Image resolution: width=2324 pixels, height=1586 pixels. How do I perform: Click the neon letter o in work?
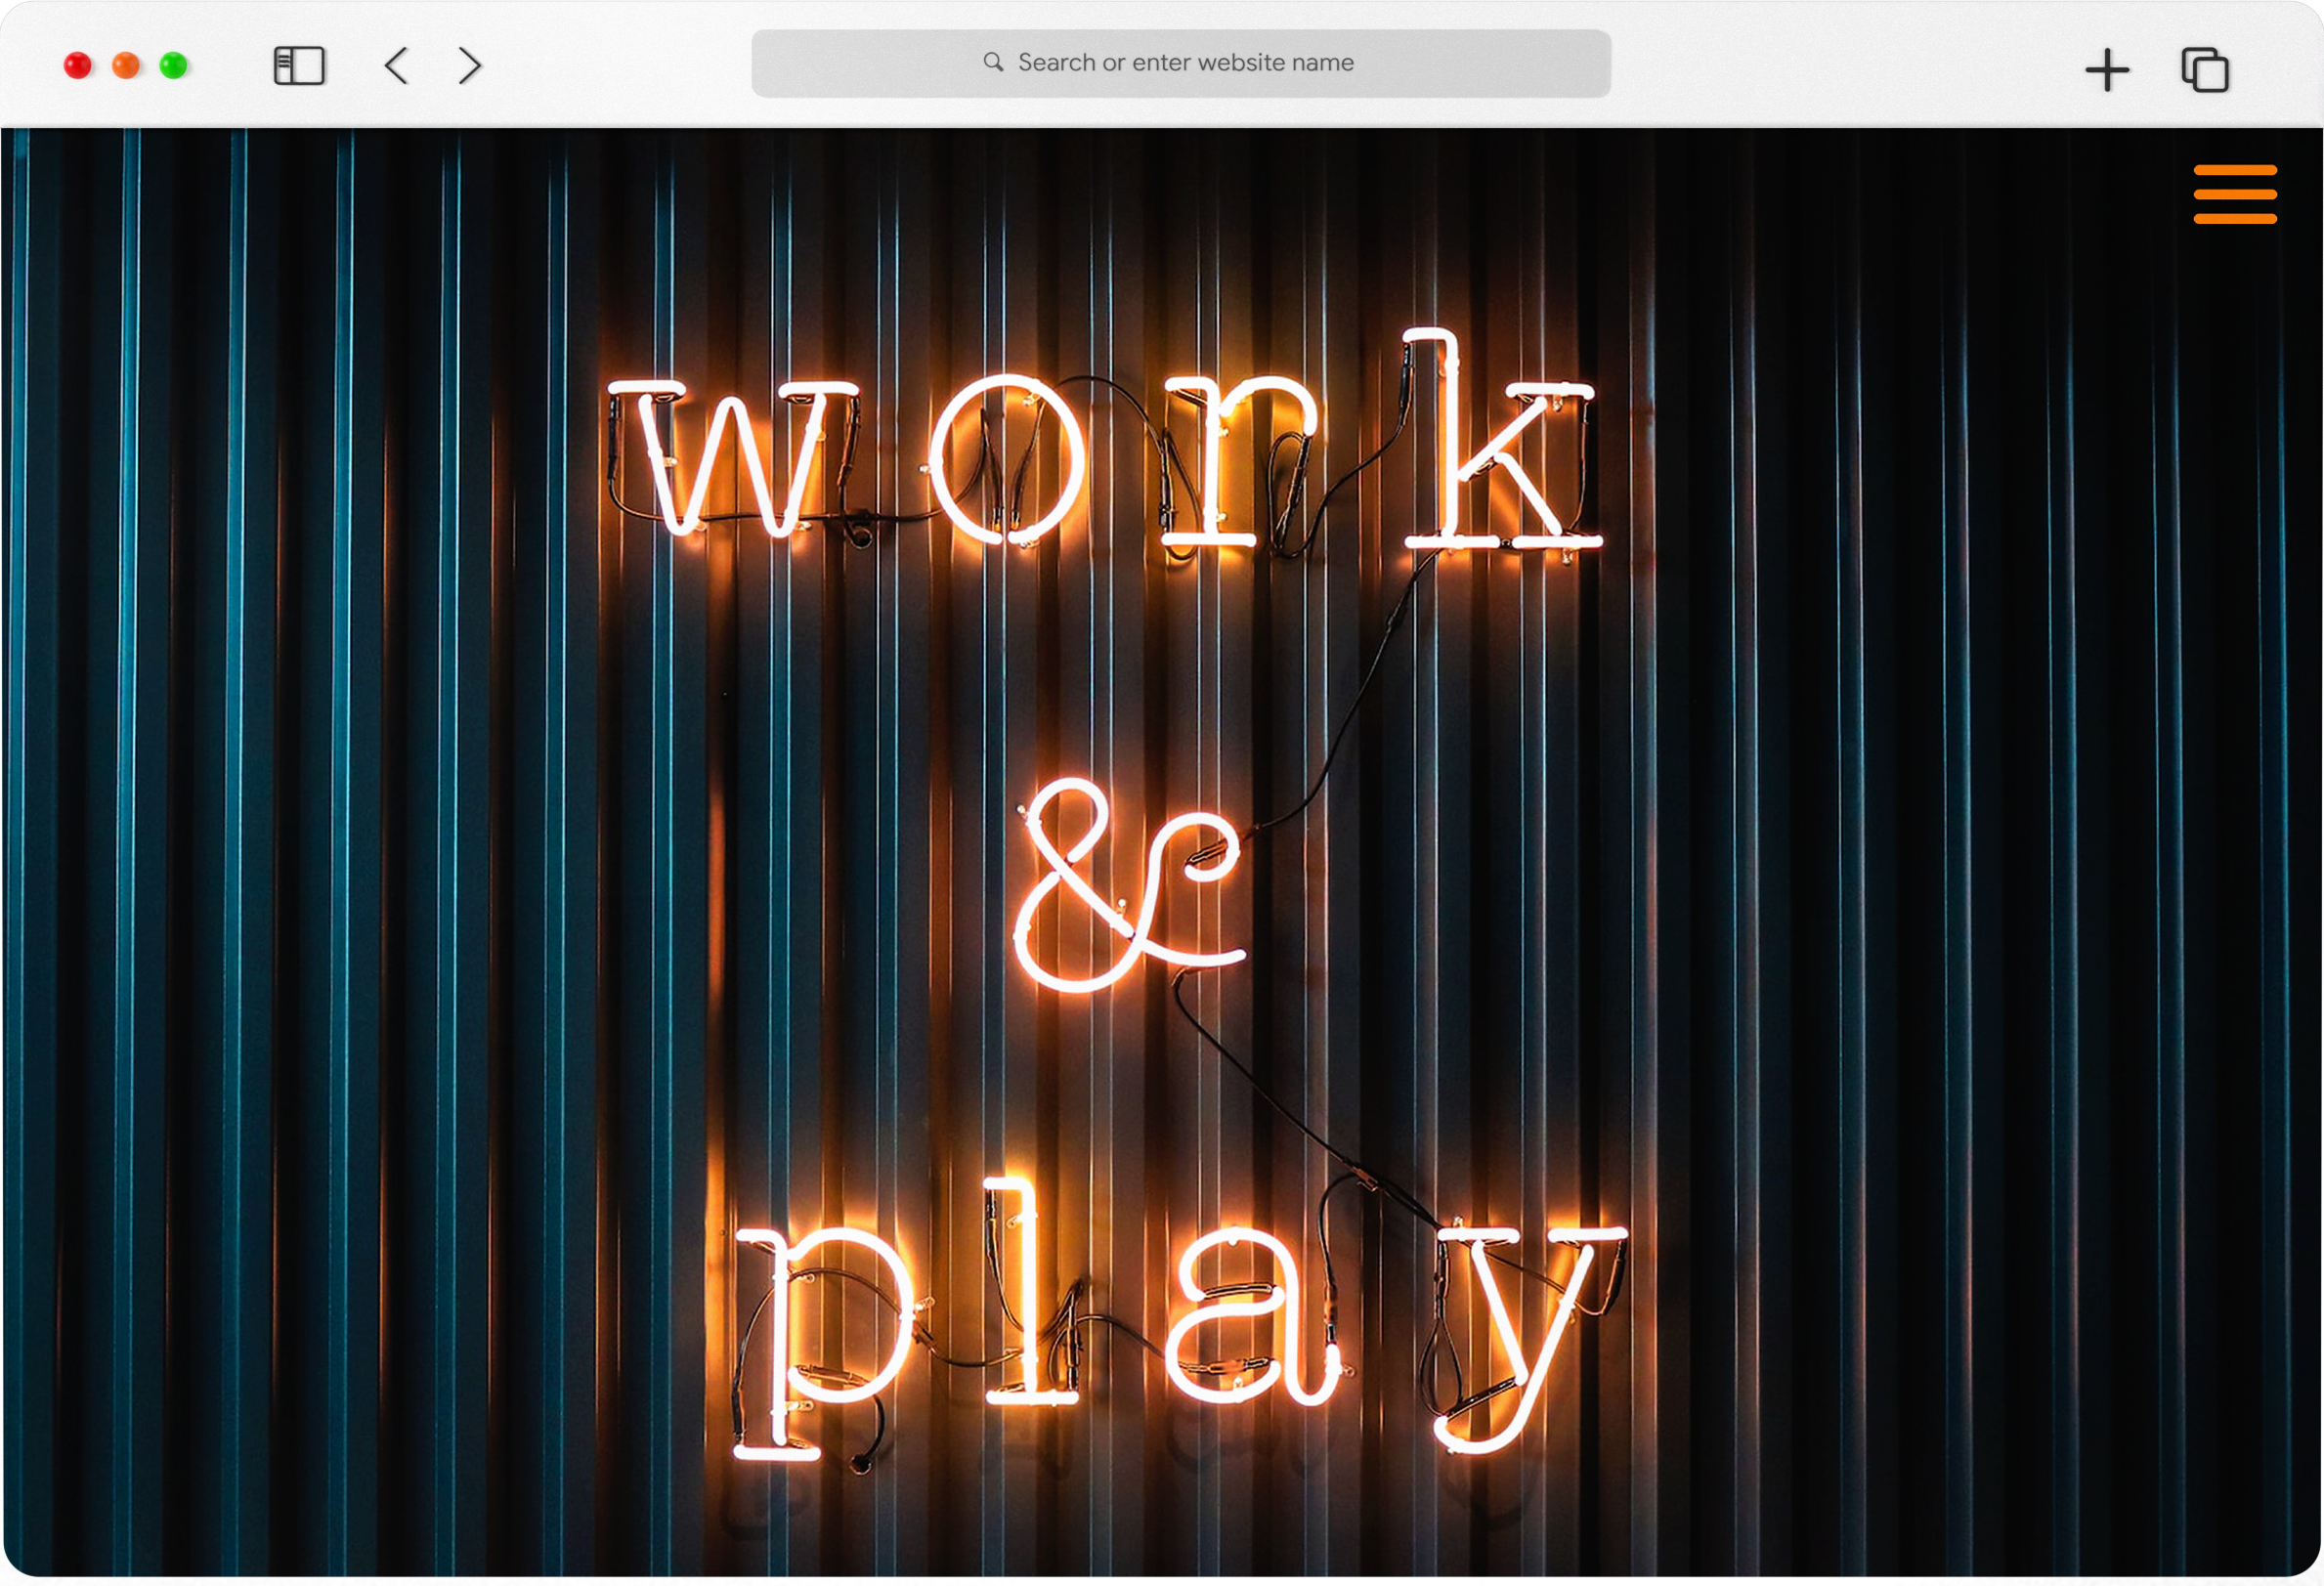tap(1008, 459)
